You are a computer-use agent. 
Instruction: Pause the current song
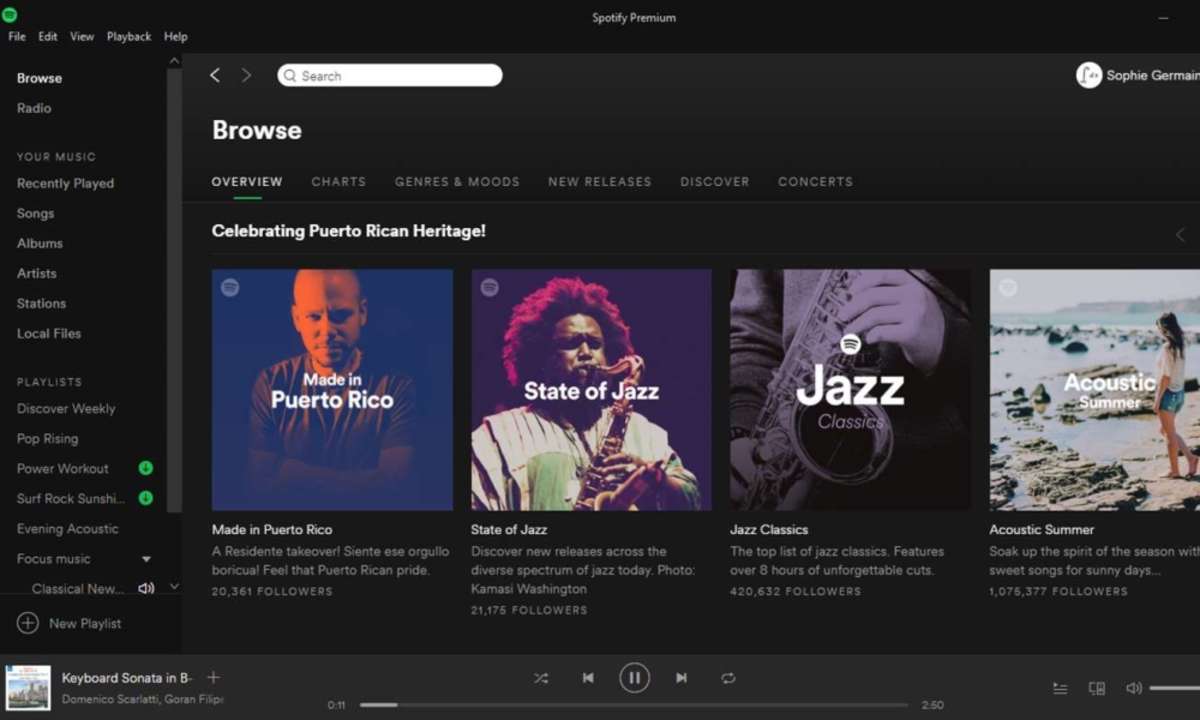click(634, 678)
